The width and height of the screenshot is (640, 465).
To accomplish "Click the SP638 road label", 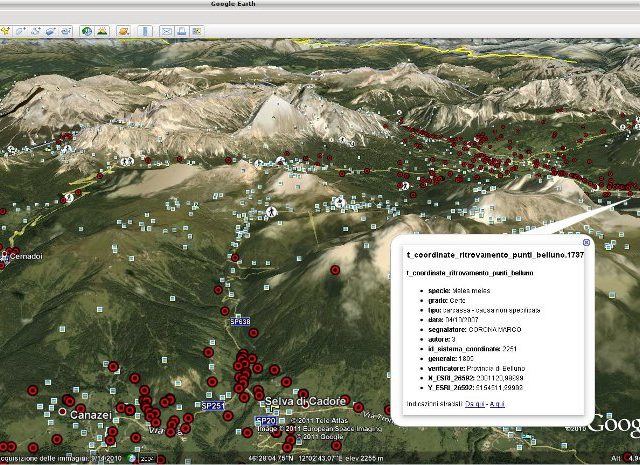I will tap(240, 322).
